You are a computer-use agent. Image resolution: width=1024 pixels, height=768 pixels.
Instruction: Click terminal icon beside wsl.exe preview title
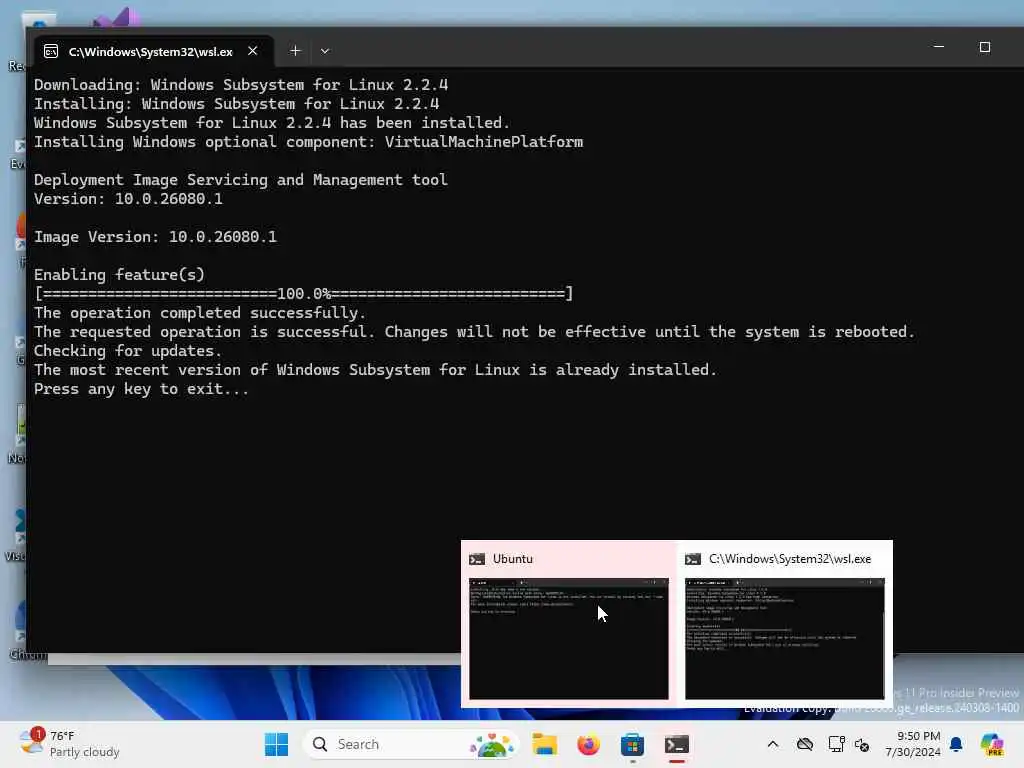pyautogui.click(x=693, y=559)
